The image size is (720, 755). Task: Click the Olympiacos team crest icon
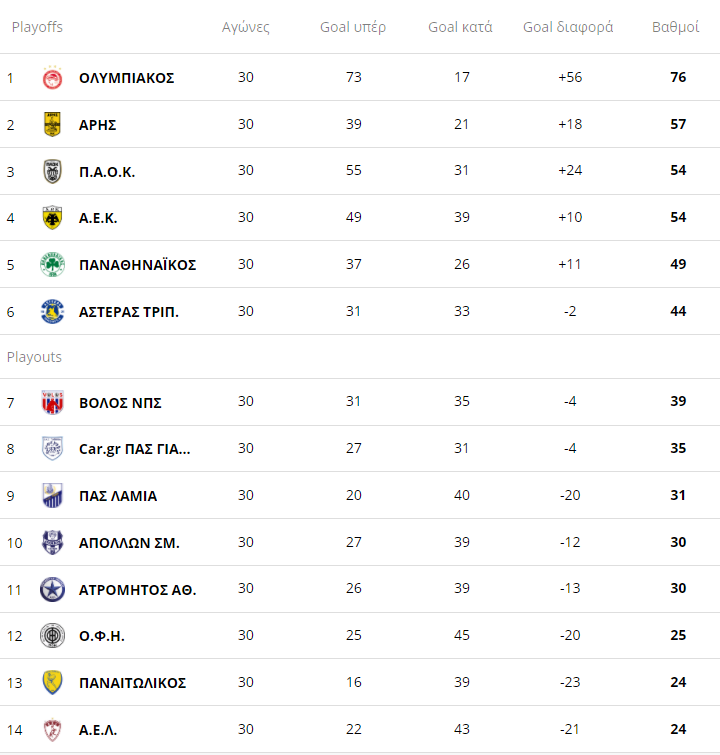click(52, 78)
